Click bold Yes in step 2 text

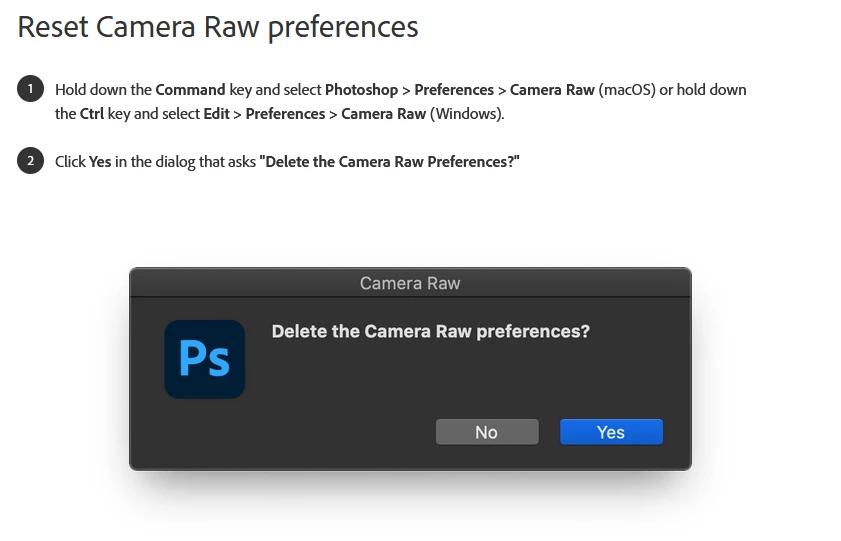100,162
